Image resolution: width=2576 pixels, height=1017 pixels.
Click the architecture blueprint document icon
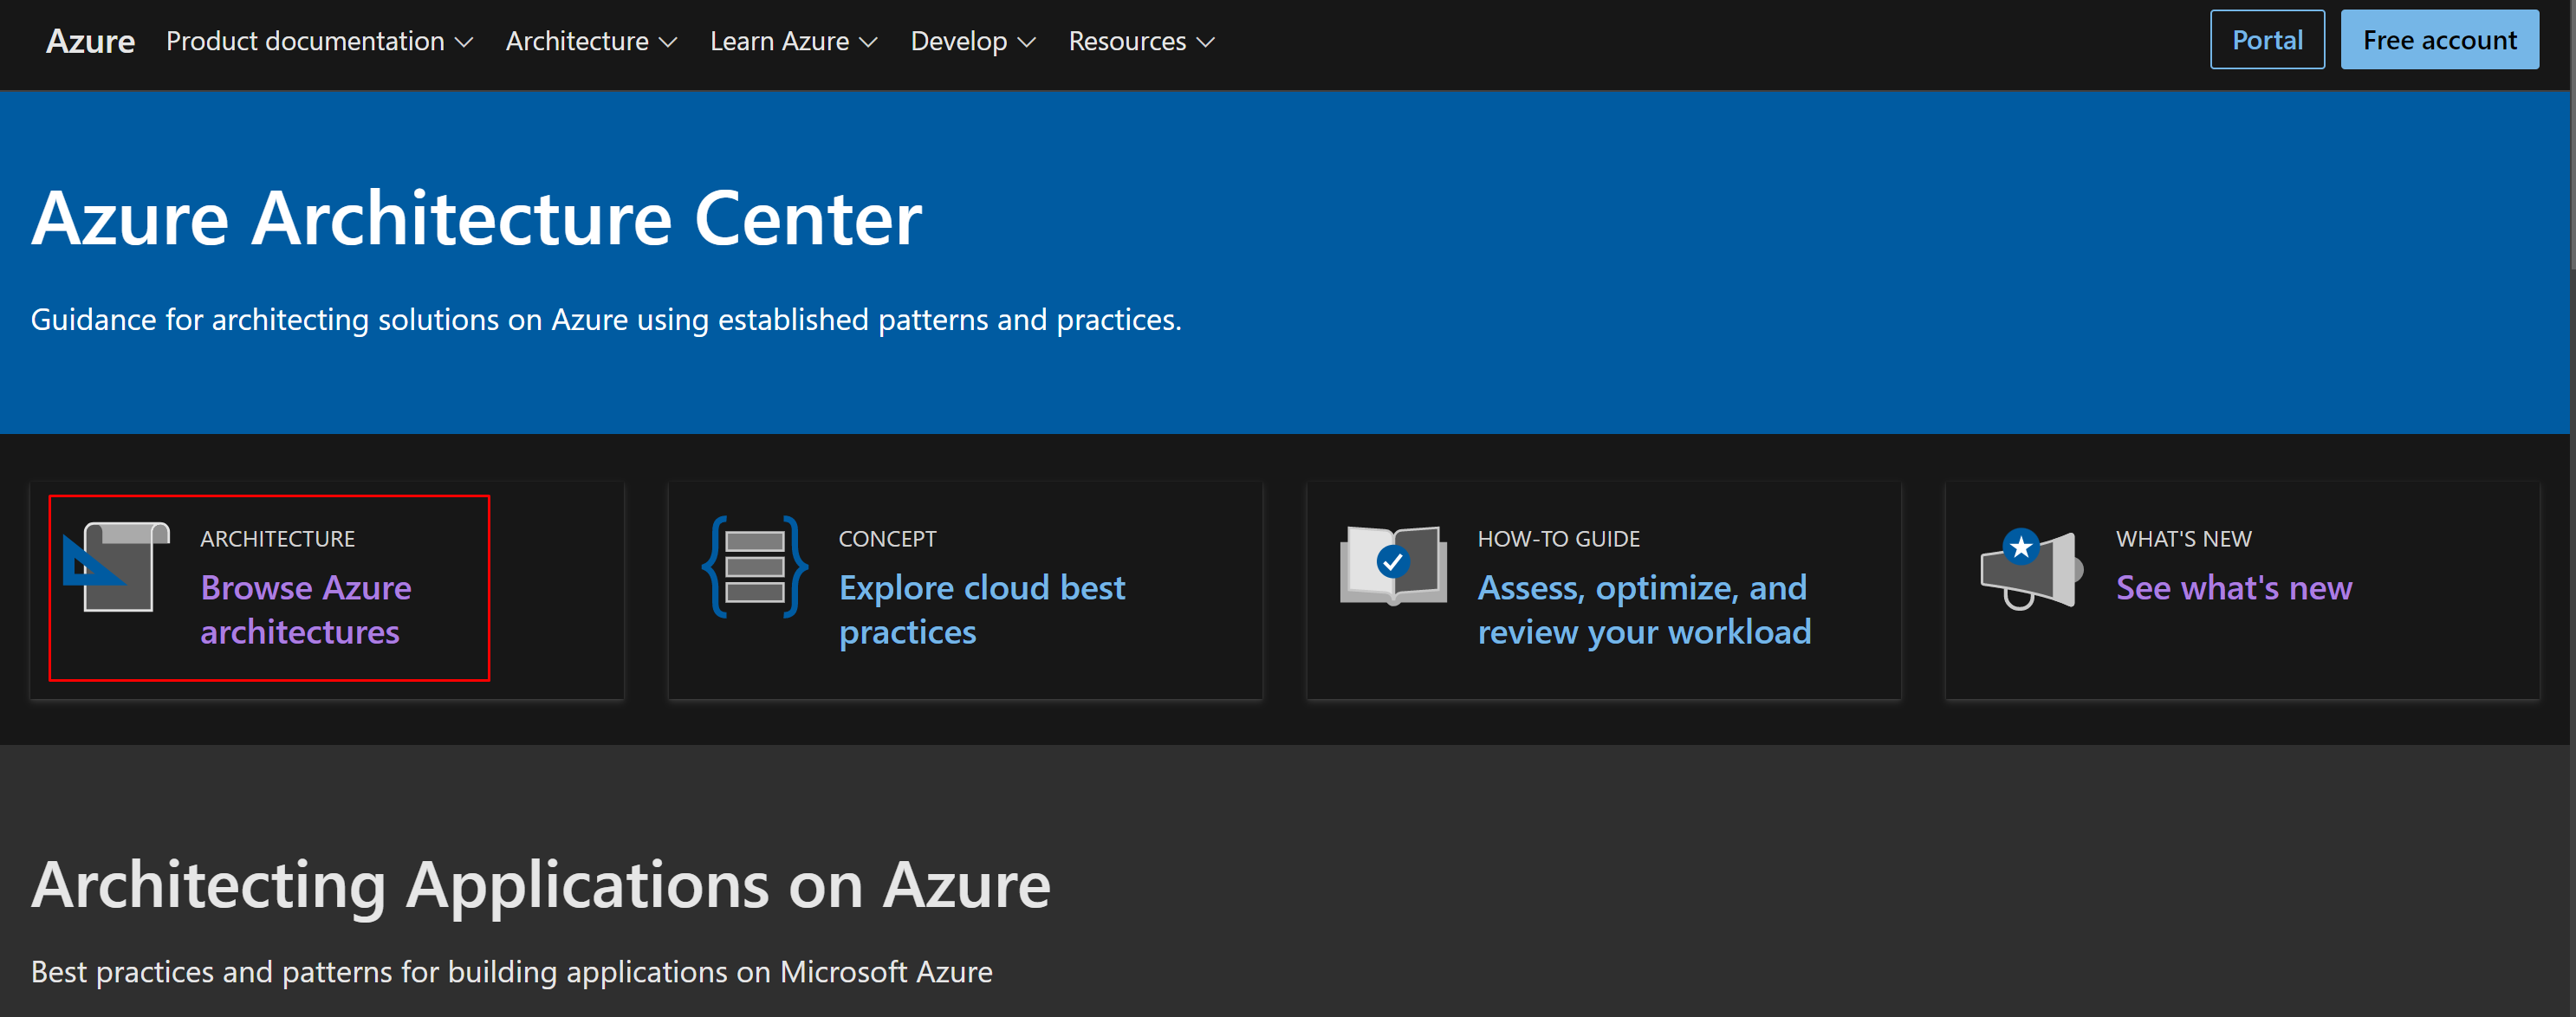pos(116,566)
